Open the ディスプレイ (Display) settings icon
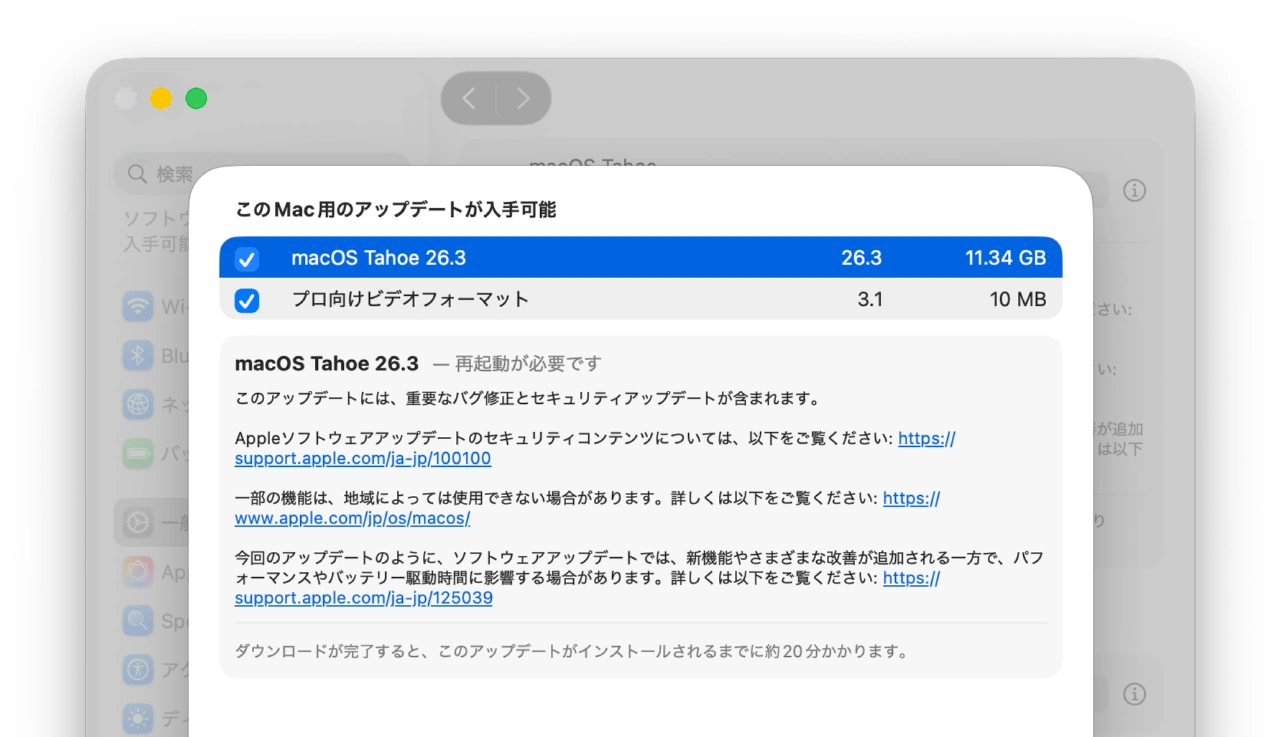This screenshot has width=1280, height=737. 140,717
